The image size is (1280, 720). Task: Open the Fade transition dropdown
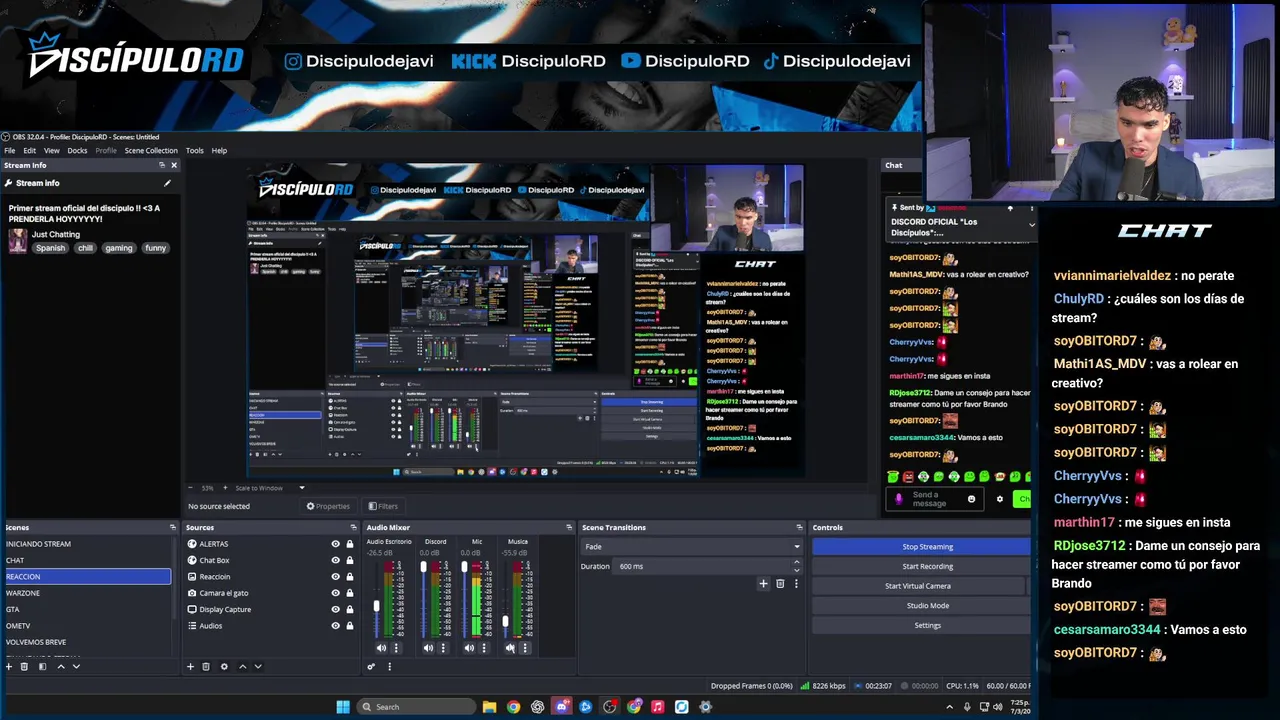point(692,547)
